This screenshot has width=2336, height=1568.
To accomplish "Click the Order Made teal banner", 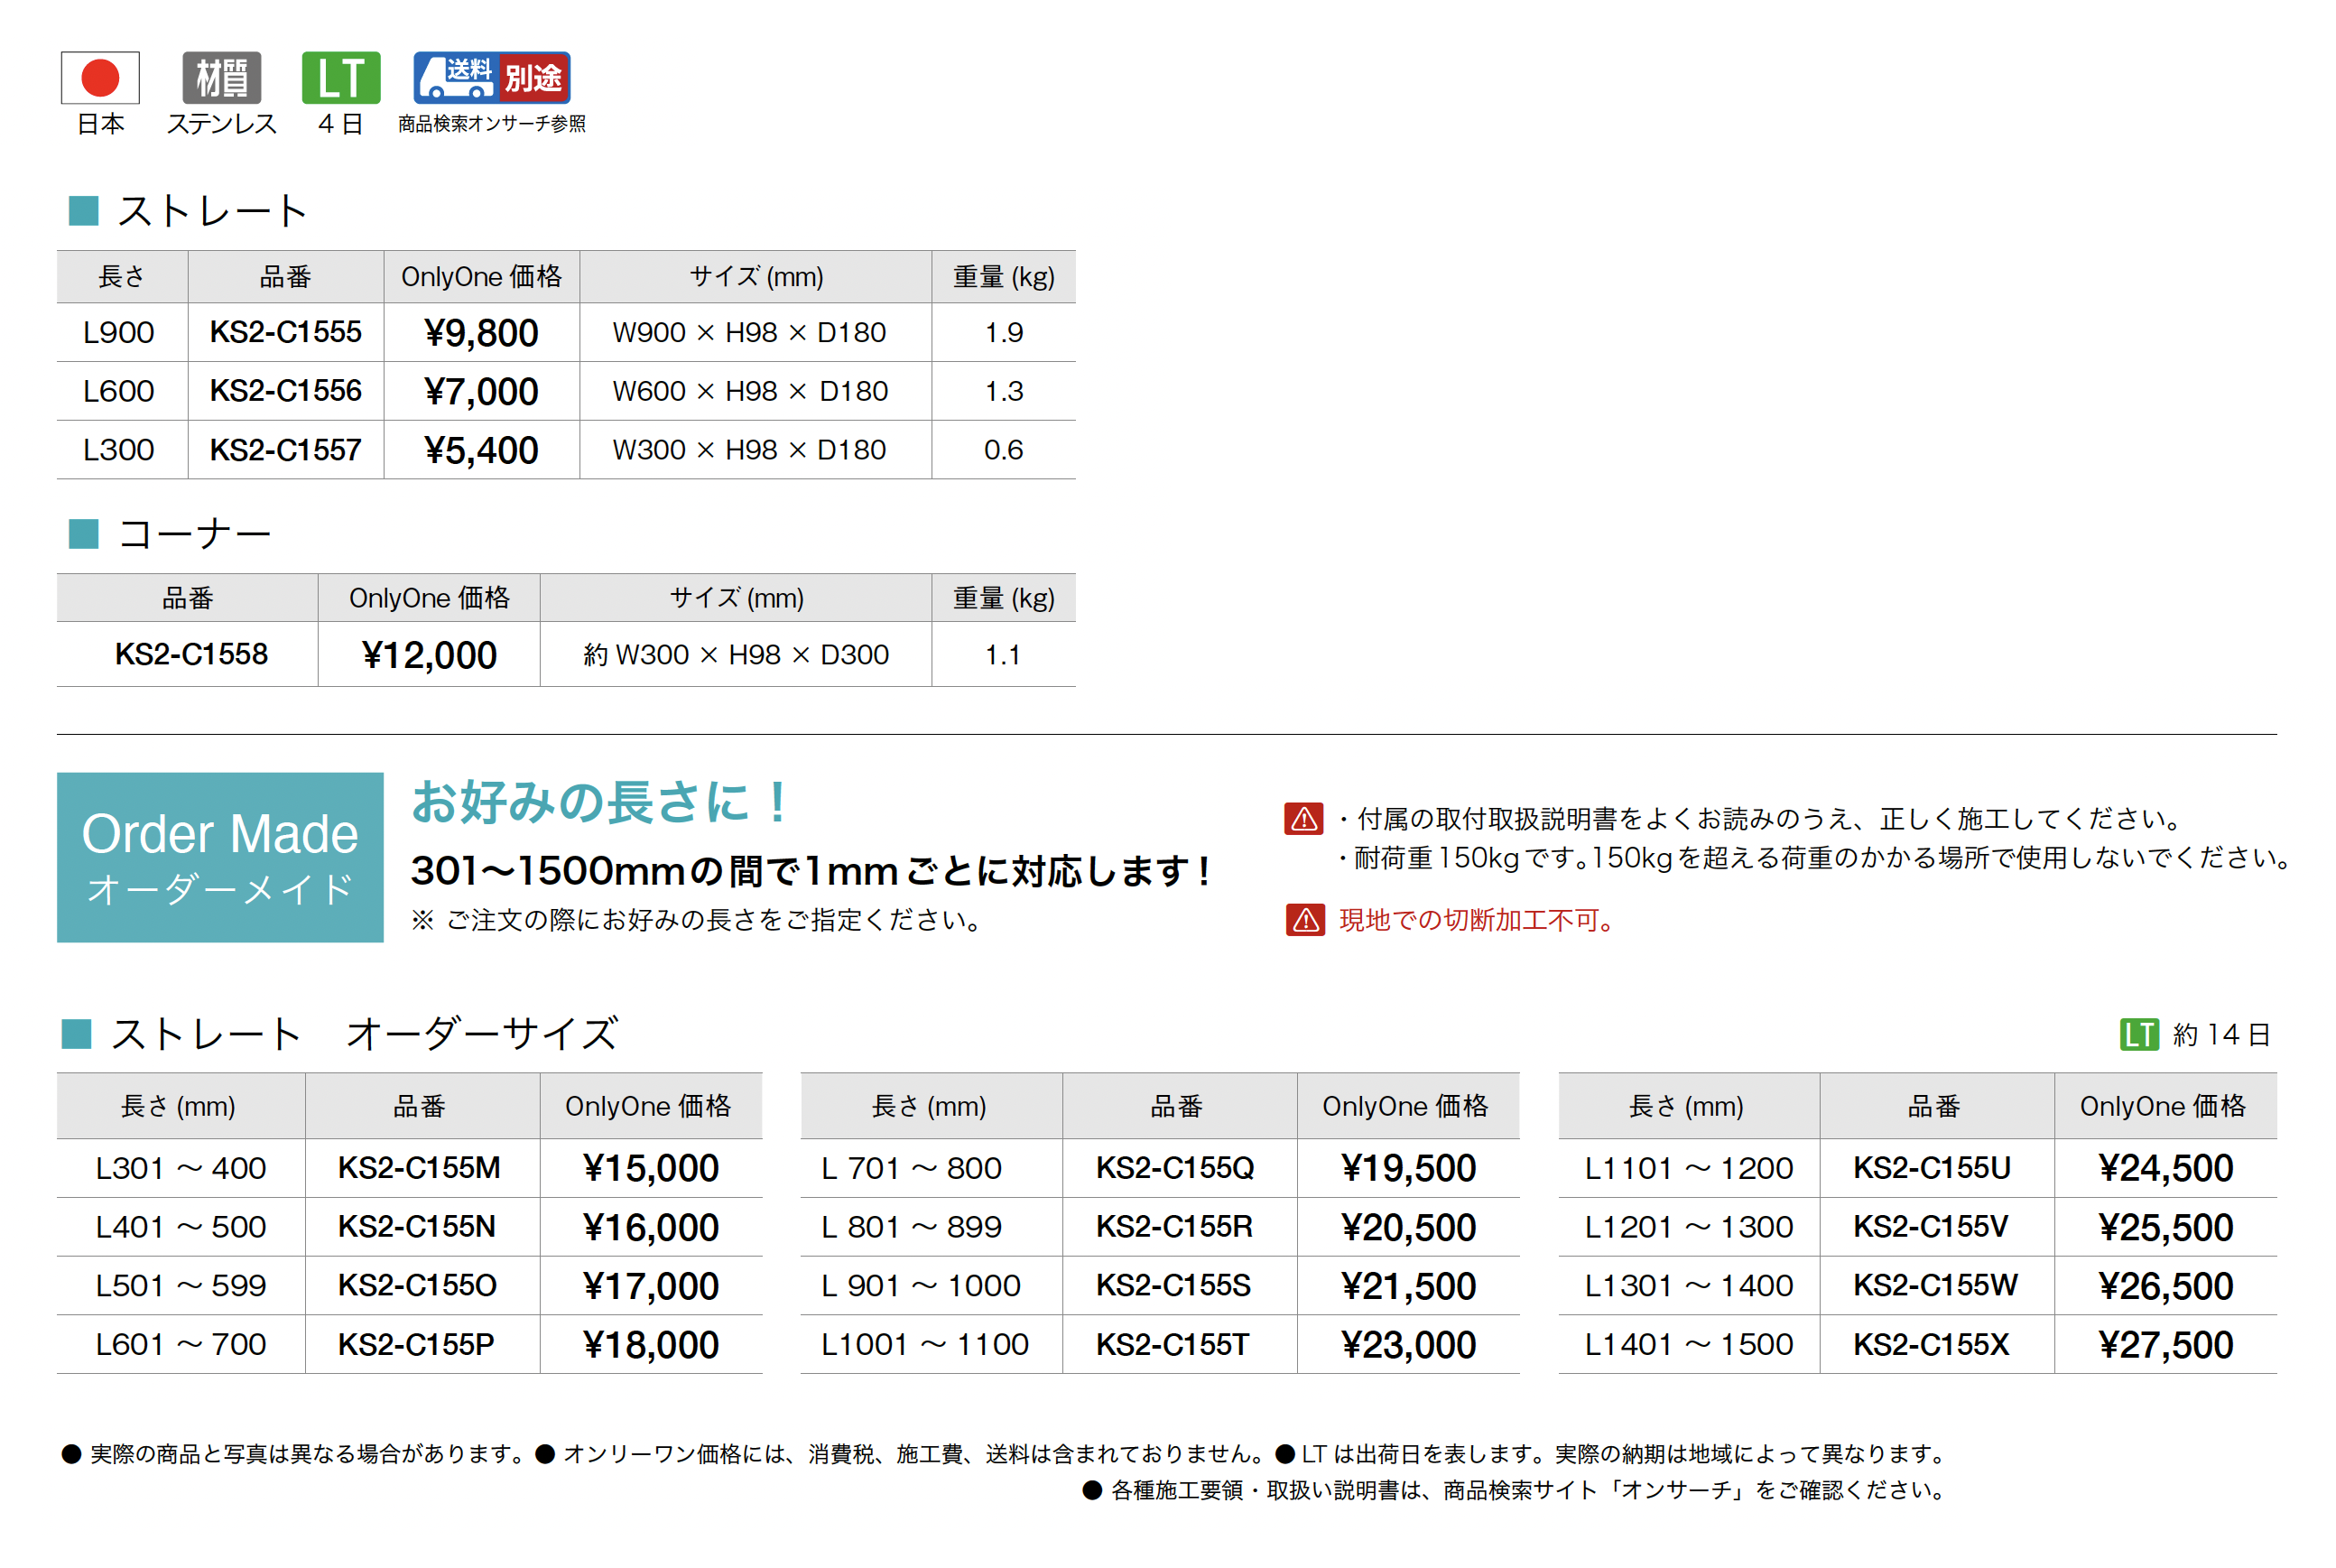I will click(220, 857).
